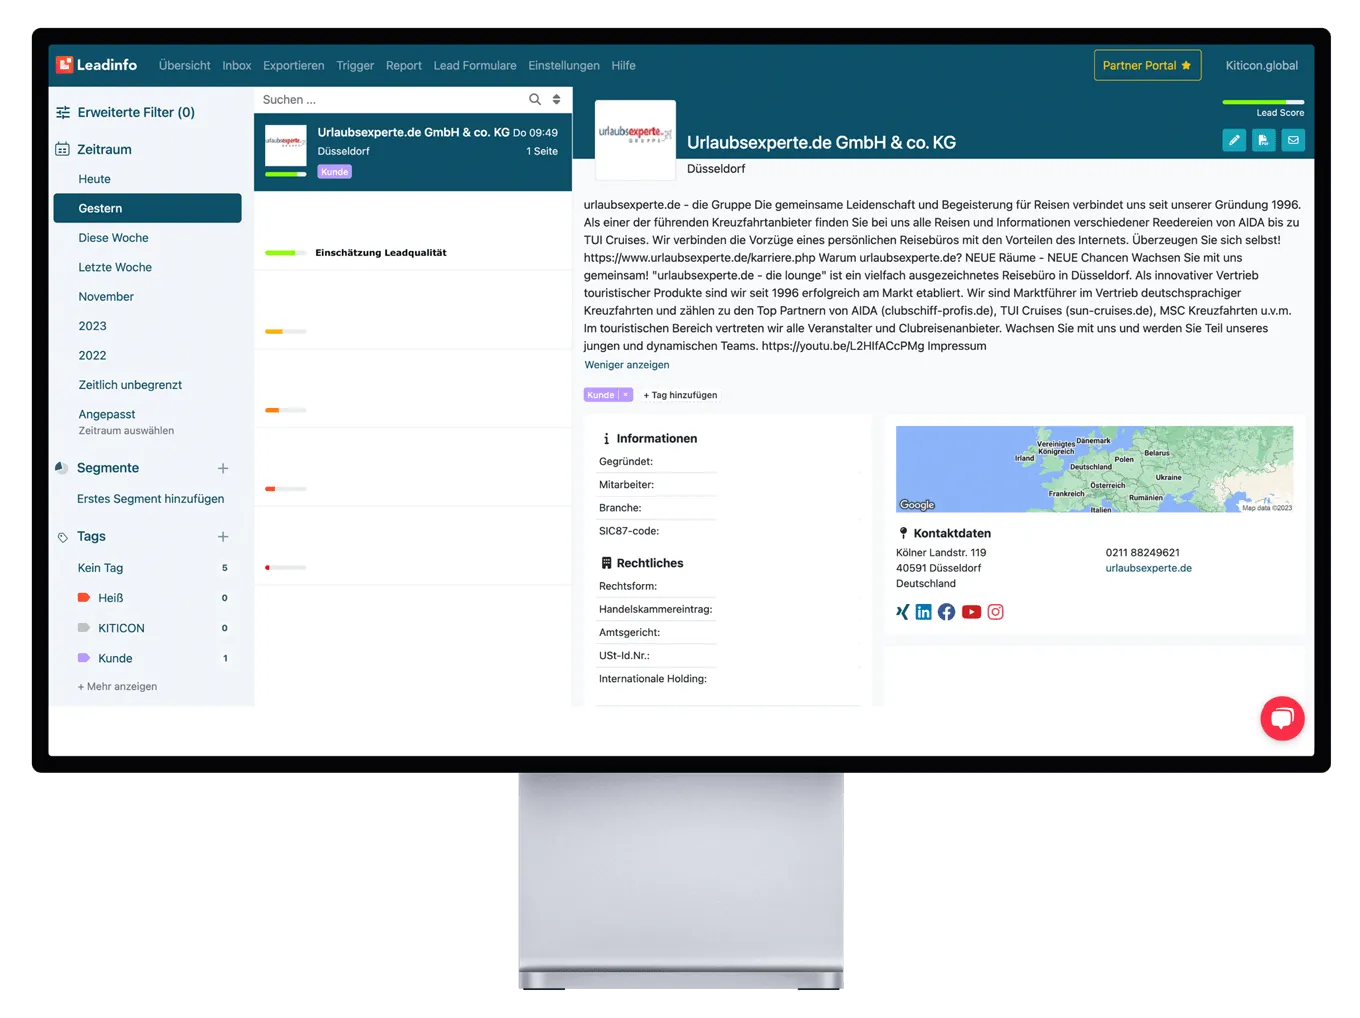Image resolution: width=1360 pixels, height=1018 pixels.
Task: Click the gray KITICON tag icon
Action: (x=84, y=627)
